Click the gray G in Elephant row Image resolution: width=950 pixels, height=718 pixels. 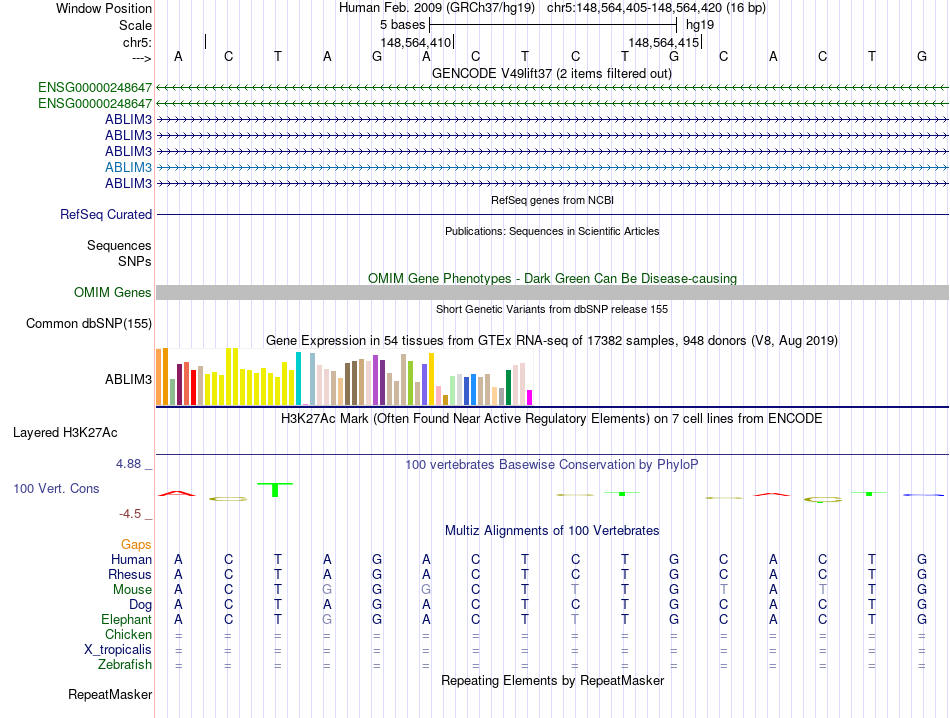pos(327,619)
